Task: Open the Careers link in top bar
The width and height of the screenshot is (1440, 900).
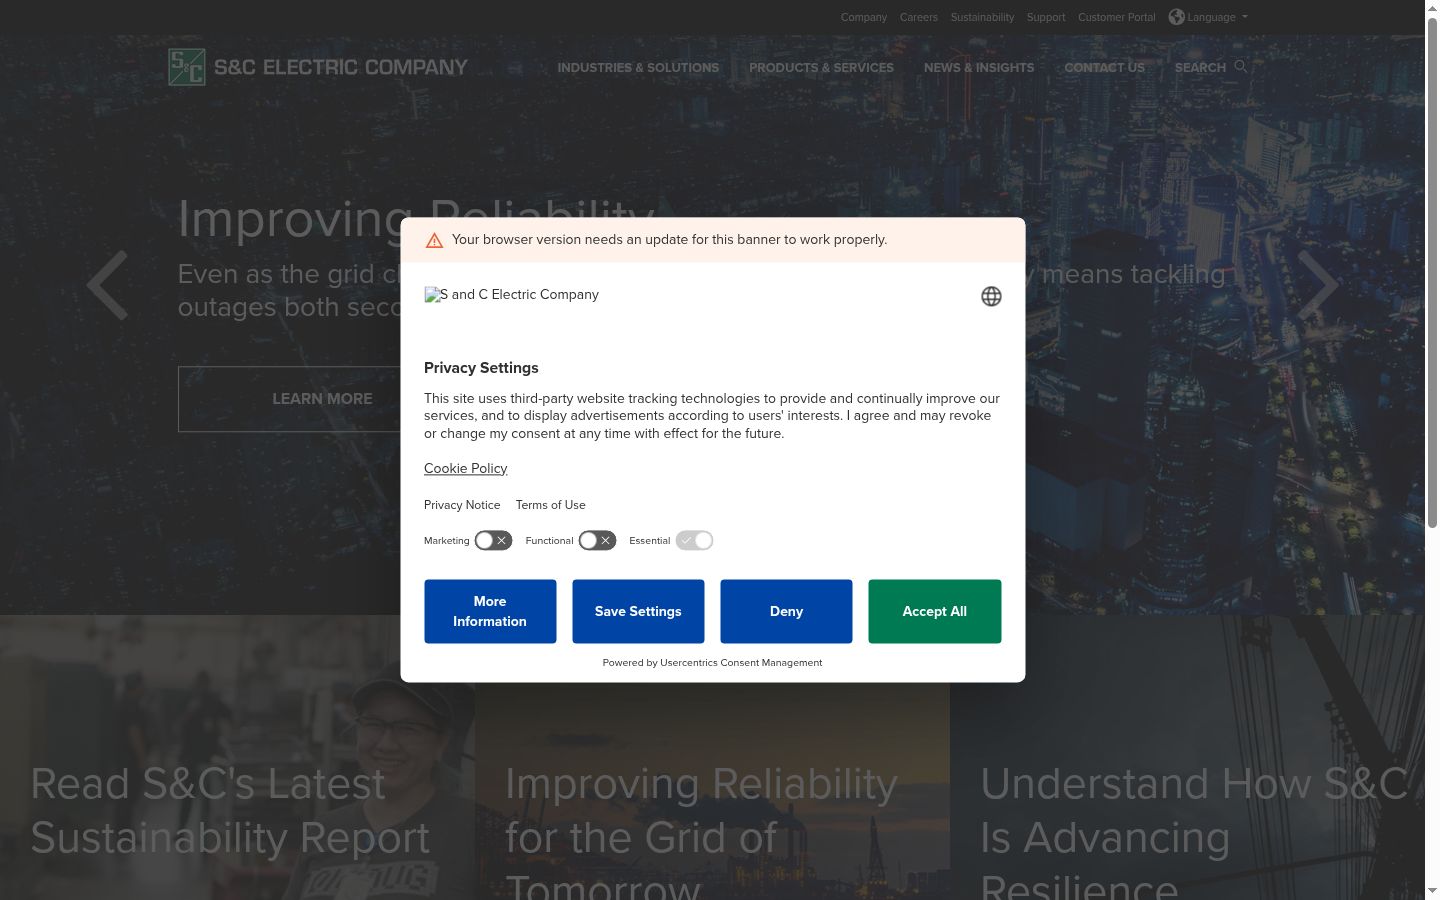Action: click(918, 17)
